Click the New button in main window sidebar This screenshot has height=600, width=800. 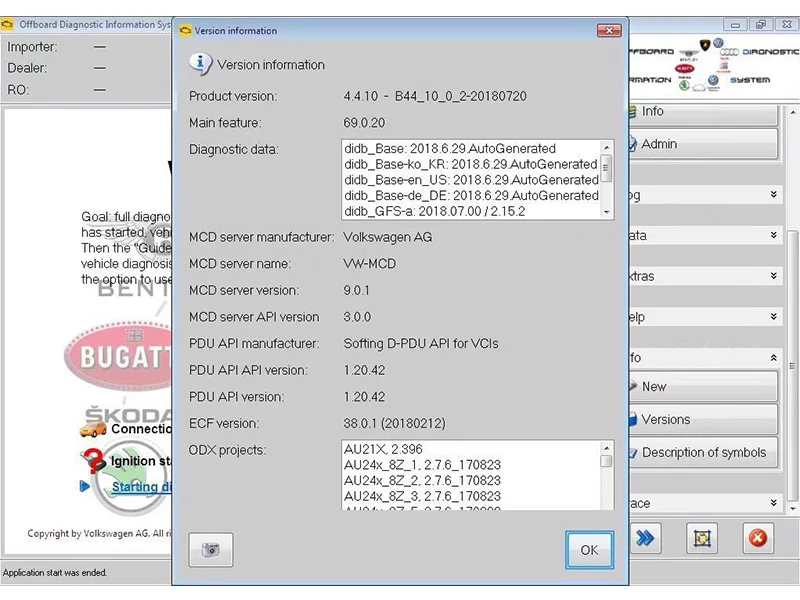point(703,386)
